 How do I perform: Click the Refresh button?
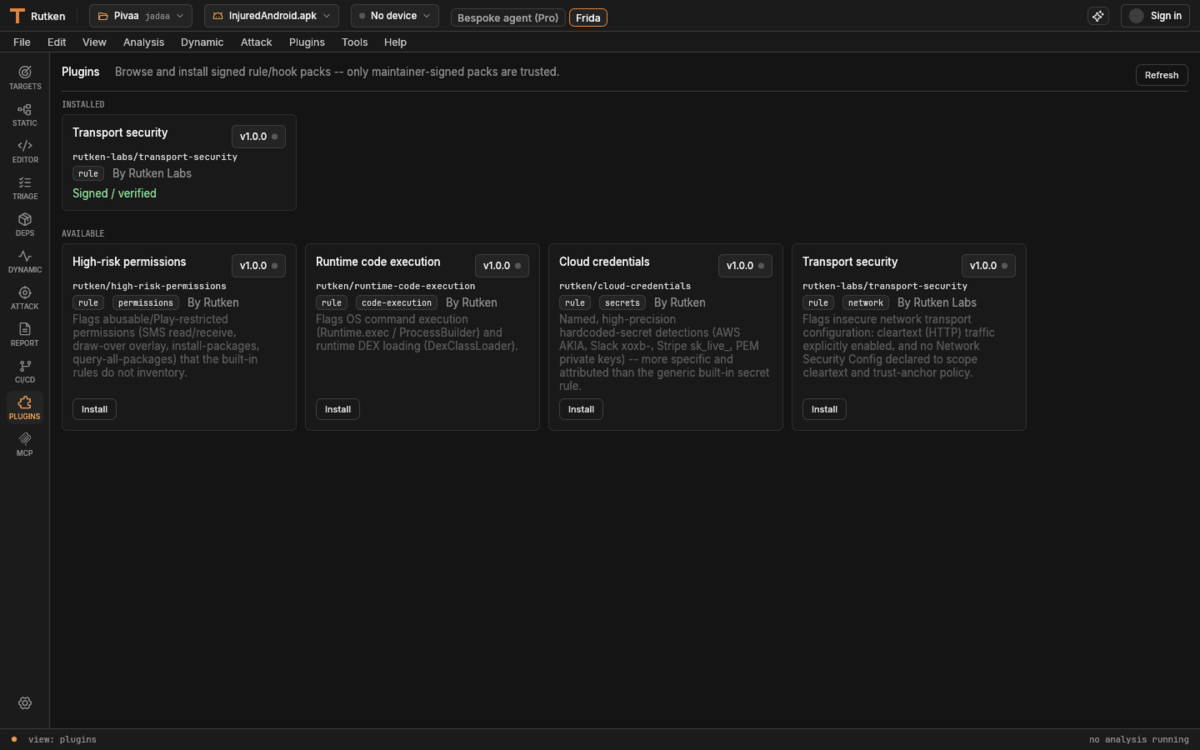click(x=1162, y=75)
